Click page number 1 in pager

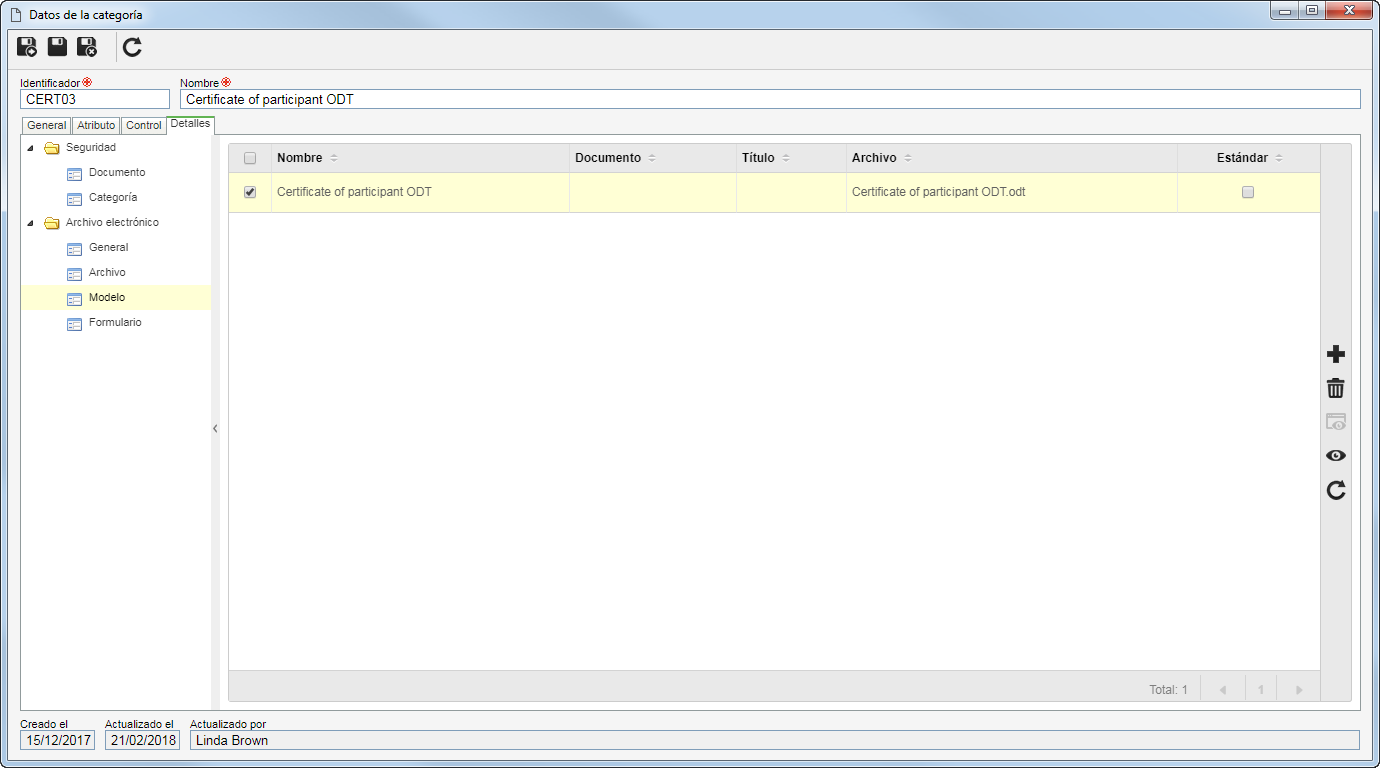[1261, 690]
